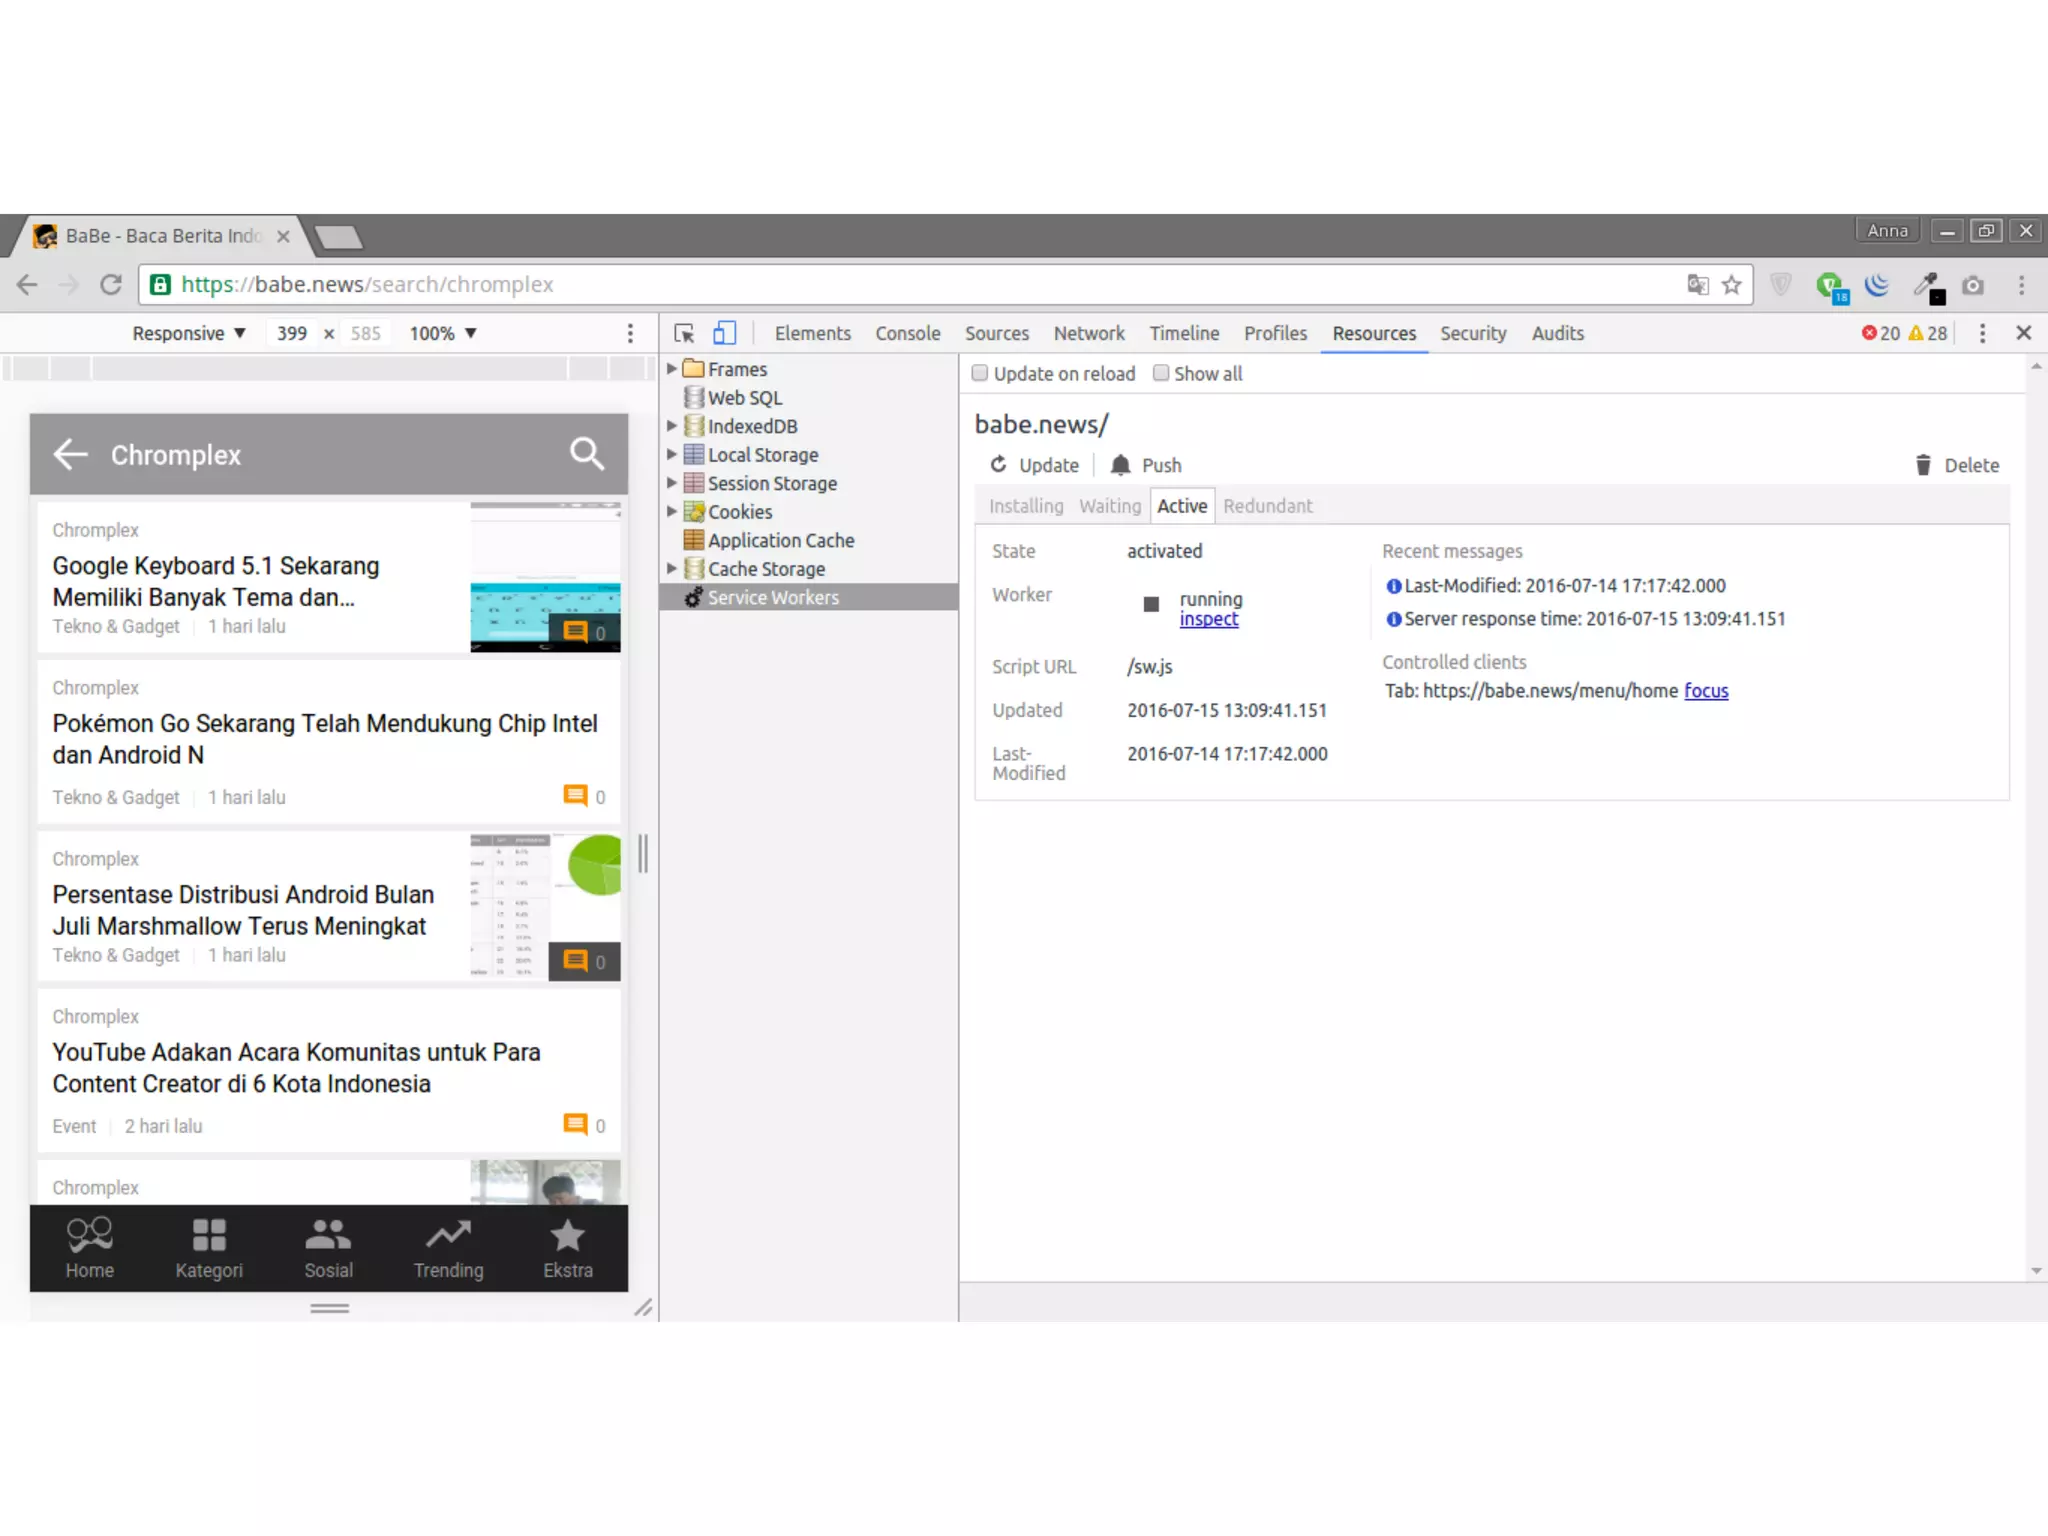2048x1536 pixels.
Task: Switch to the Console tab
Action: click(908, 333)
